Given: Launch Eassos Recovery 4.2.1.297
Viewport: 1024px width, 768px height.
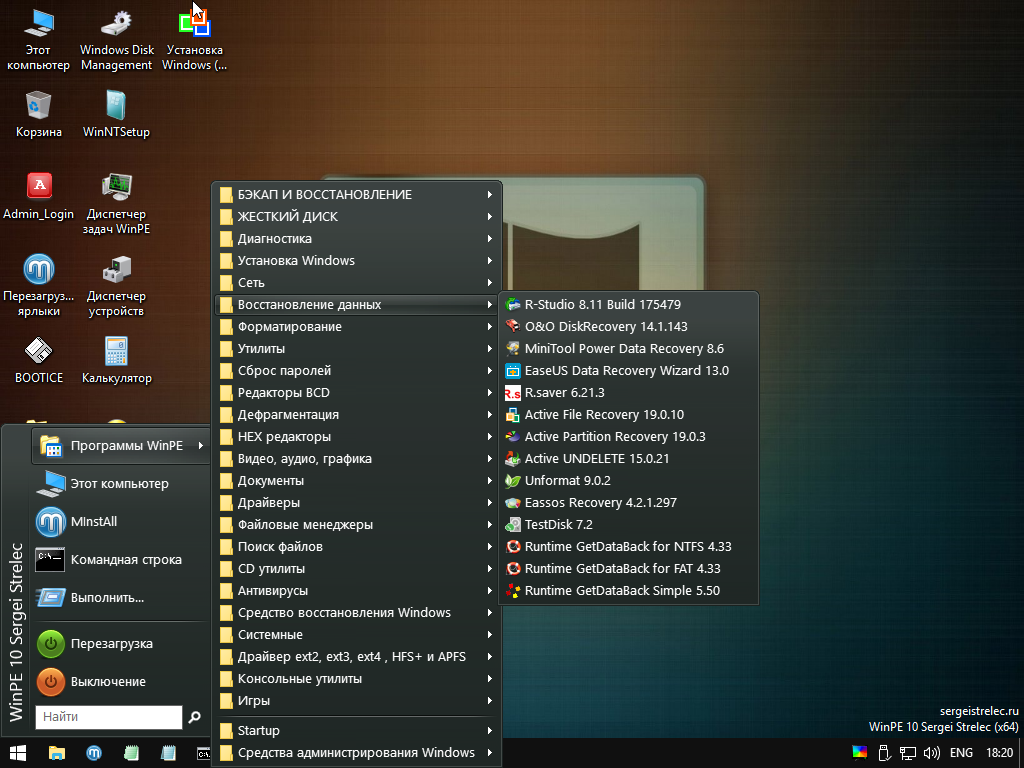Looking at the screenshot, I should click(x=628, y=502).
